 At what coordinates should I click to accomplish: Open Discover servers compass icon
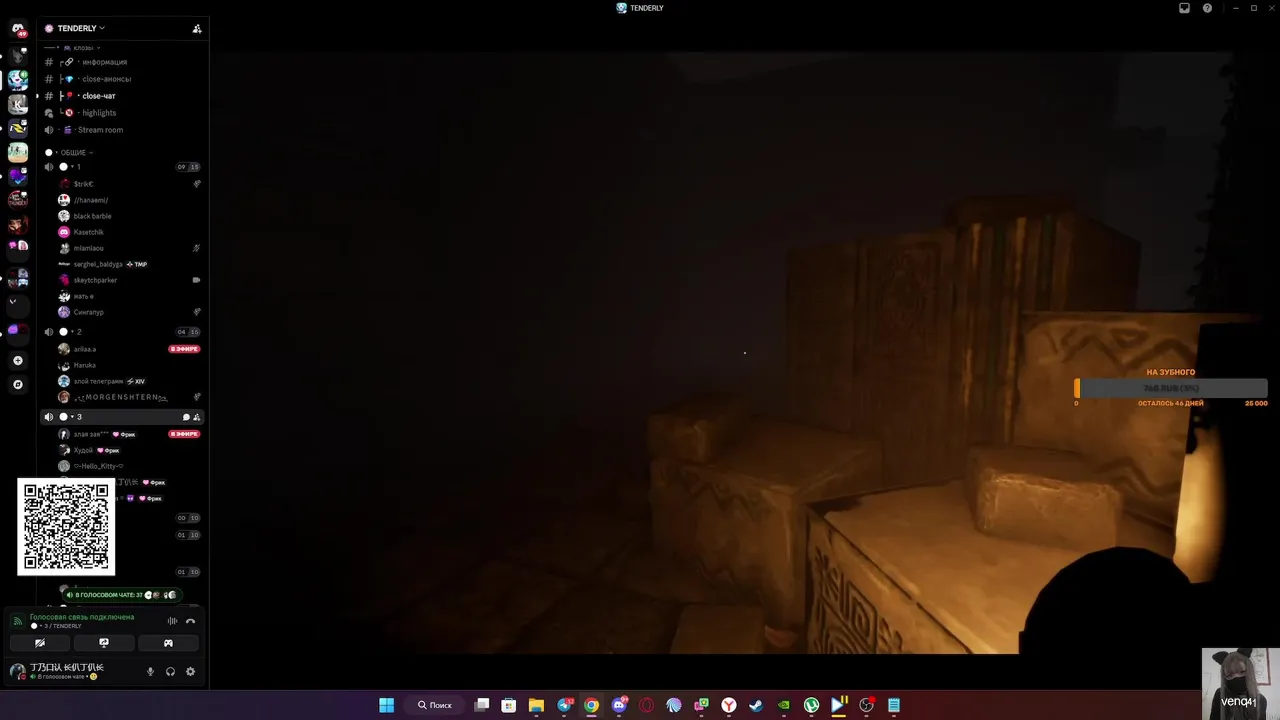tap(18, 385)
